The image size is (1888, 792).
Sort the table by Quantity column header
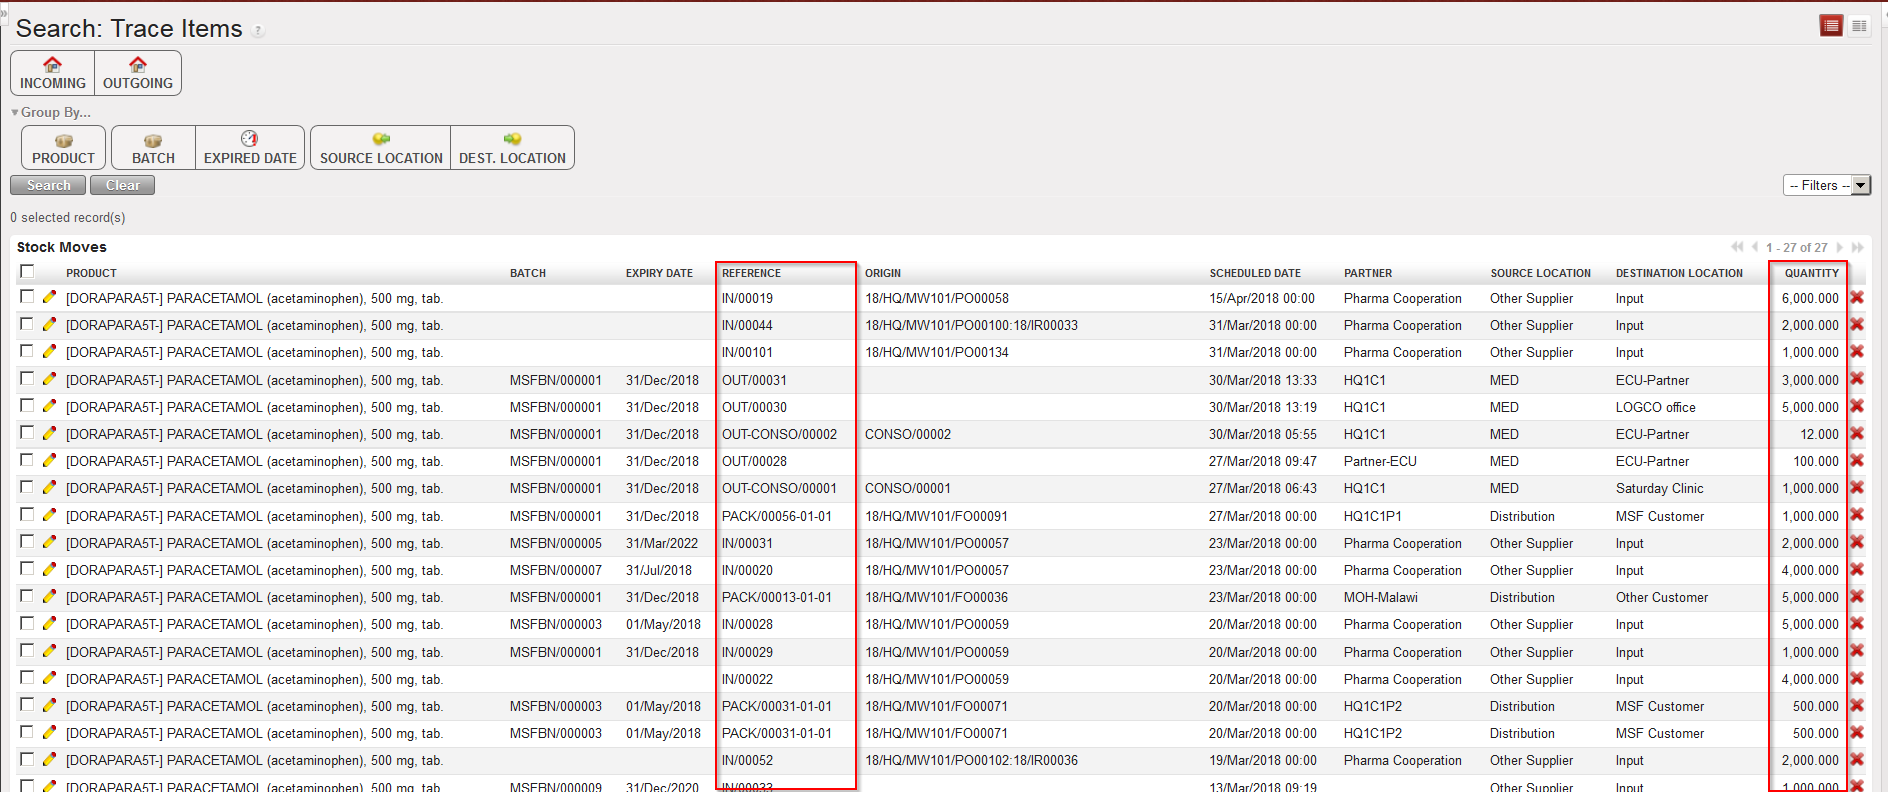1811,273
